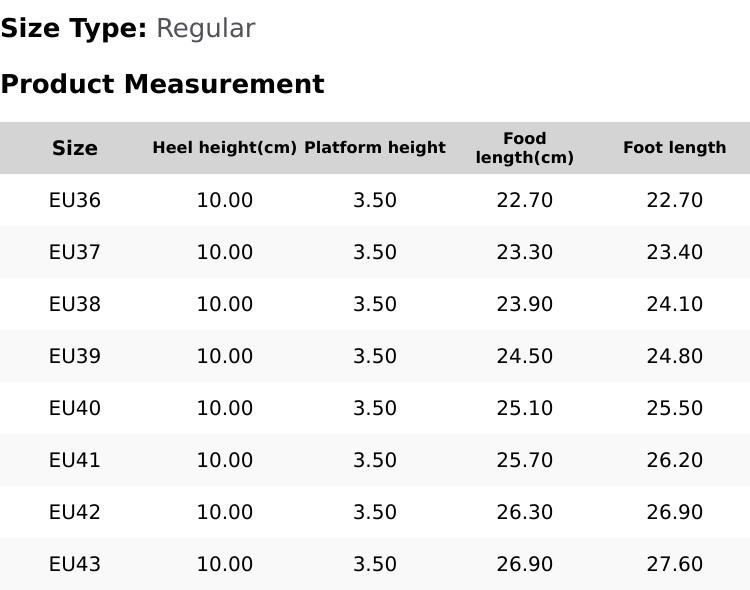Click the Platform height column header

375,147
